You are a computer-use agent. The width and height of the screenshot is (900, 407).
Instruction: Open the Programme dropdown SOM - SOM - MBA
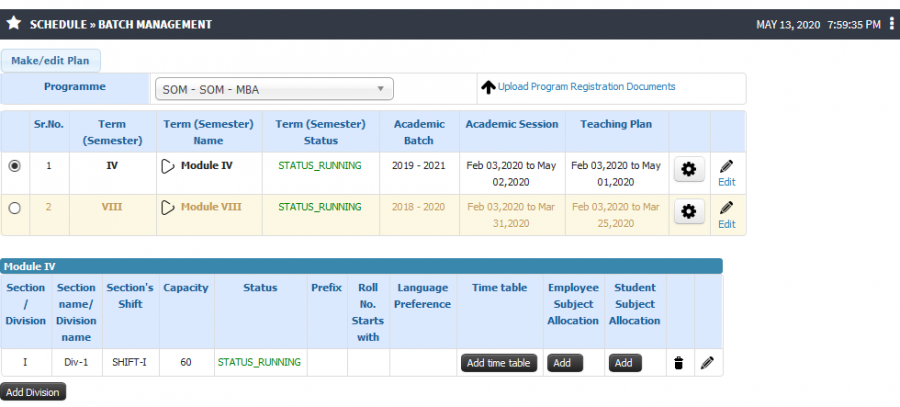[x=274, y=89]
